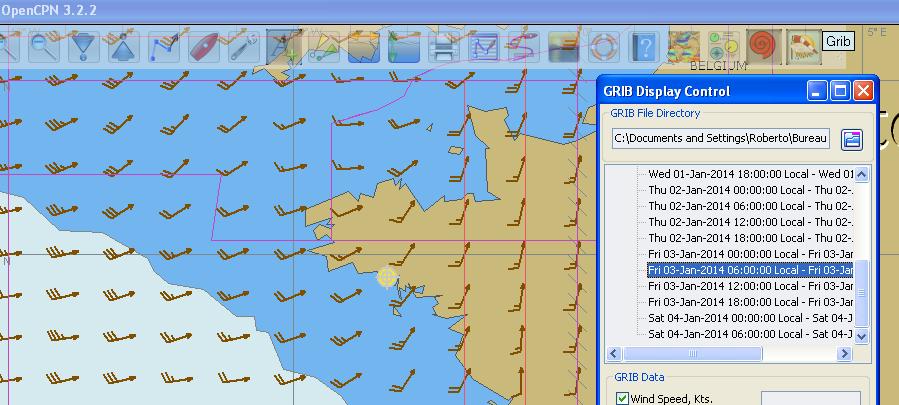The height and width of the screenshot is (405, 899).
Task: Select Sat 04-Jan-2014 00:00:00 Local record
Action: click(751, 318)
